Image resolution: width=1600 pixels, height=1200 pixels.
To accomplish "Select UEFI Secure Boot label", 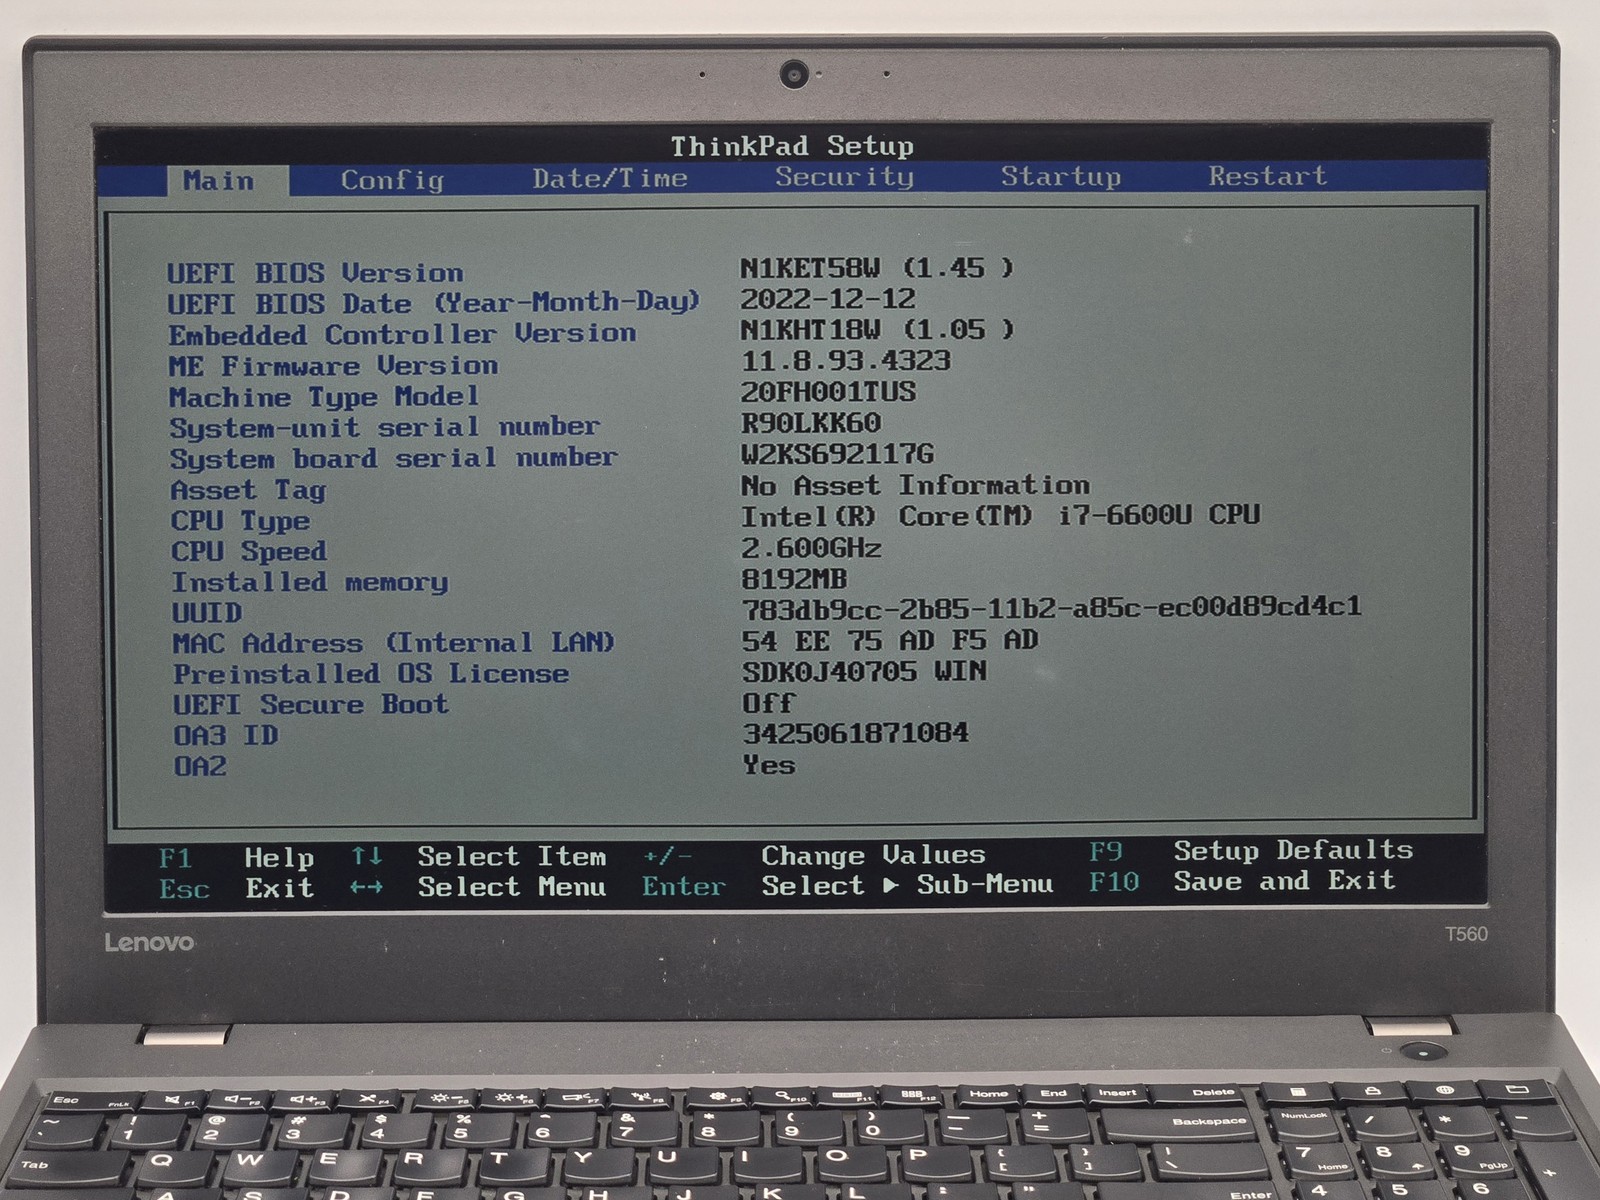I will [311, 705].
